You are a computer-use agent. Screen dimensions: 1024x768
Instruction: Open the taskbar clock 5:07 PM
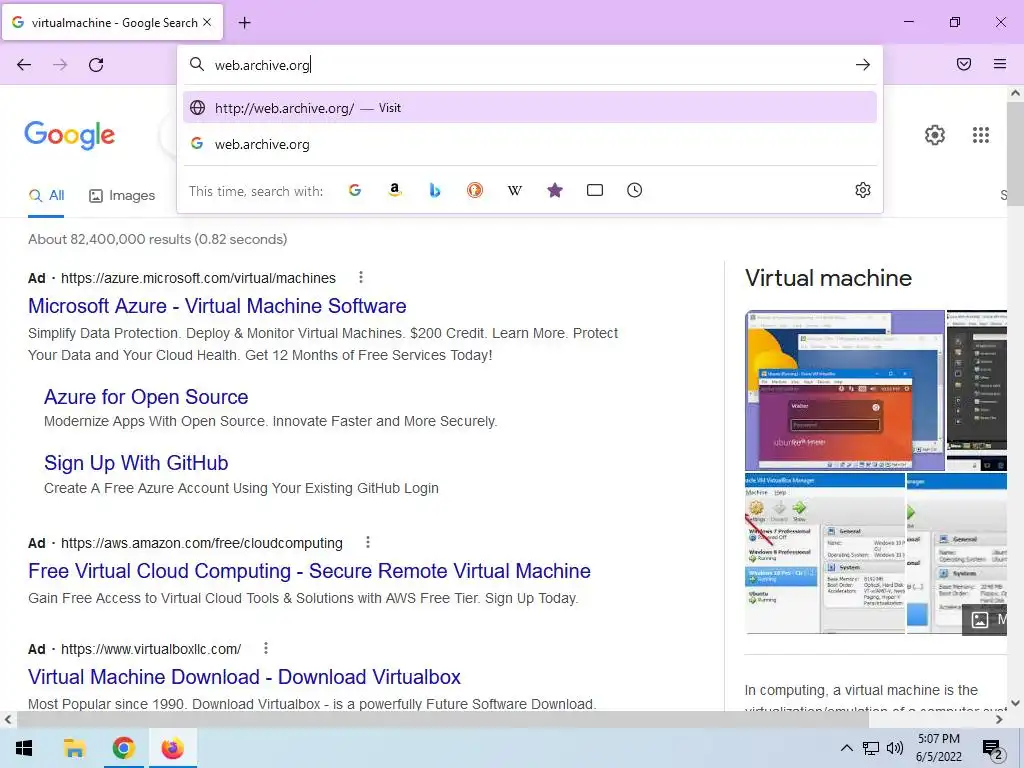[x=939, y=748]
